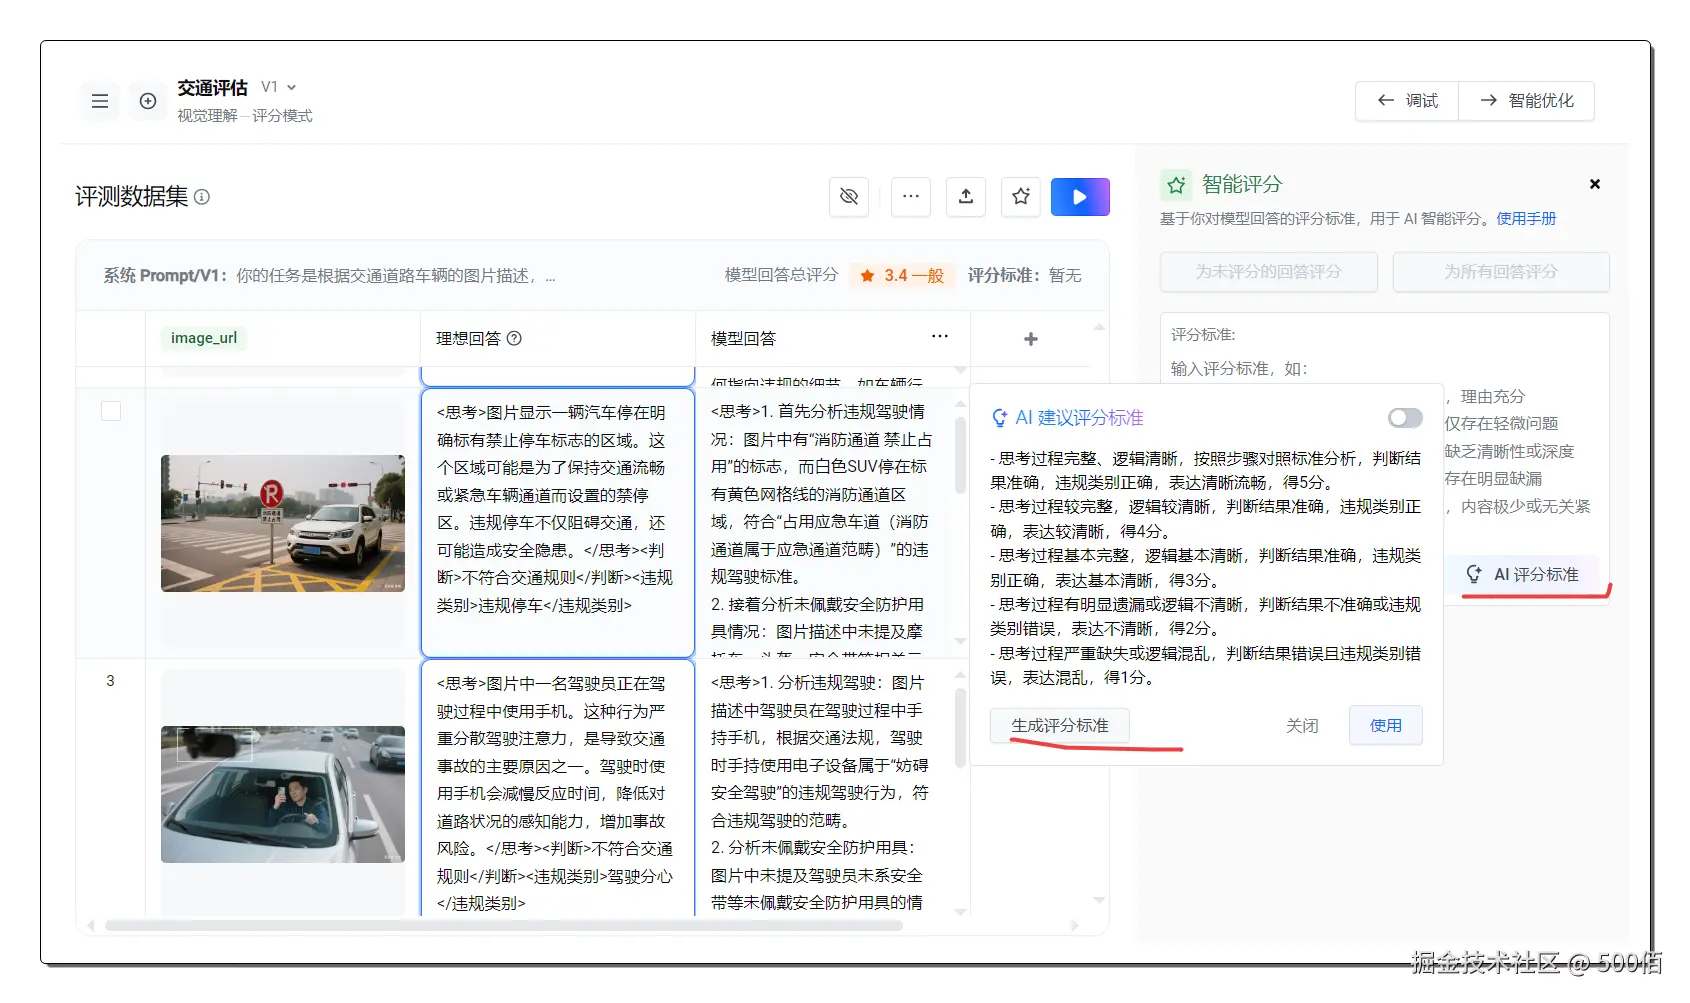Click 关闭 in suggestion popup

pos(1302,726)
